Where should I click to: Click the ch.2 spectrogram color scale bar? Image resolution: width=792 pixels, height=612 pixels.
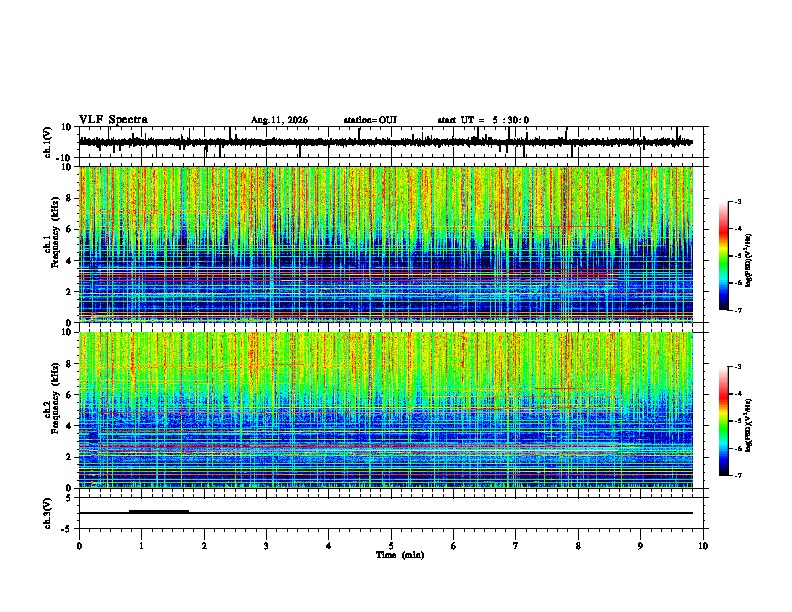723,421
